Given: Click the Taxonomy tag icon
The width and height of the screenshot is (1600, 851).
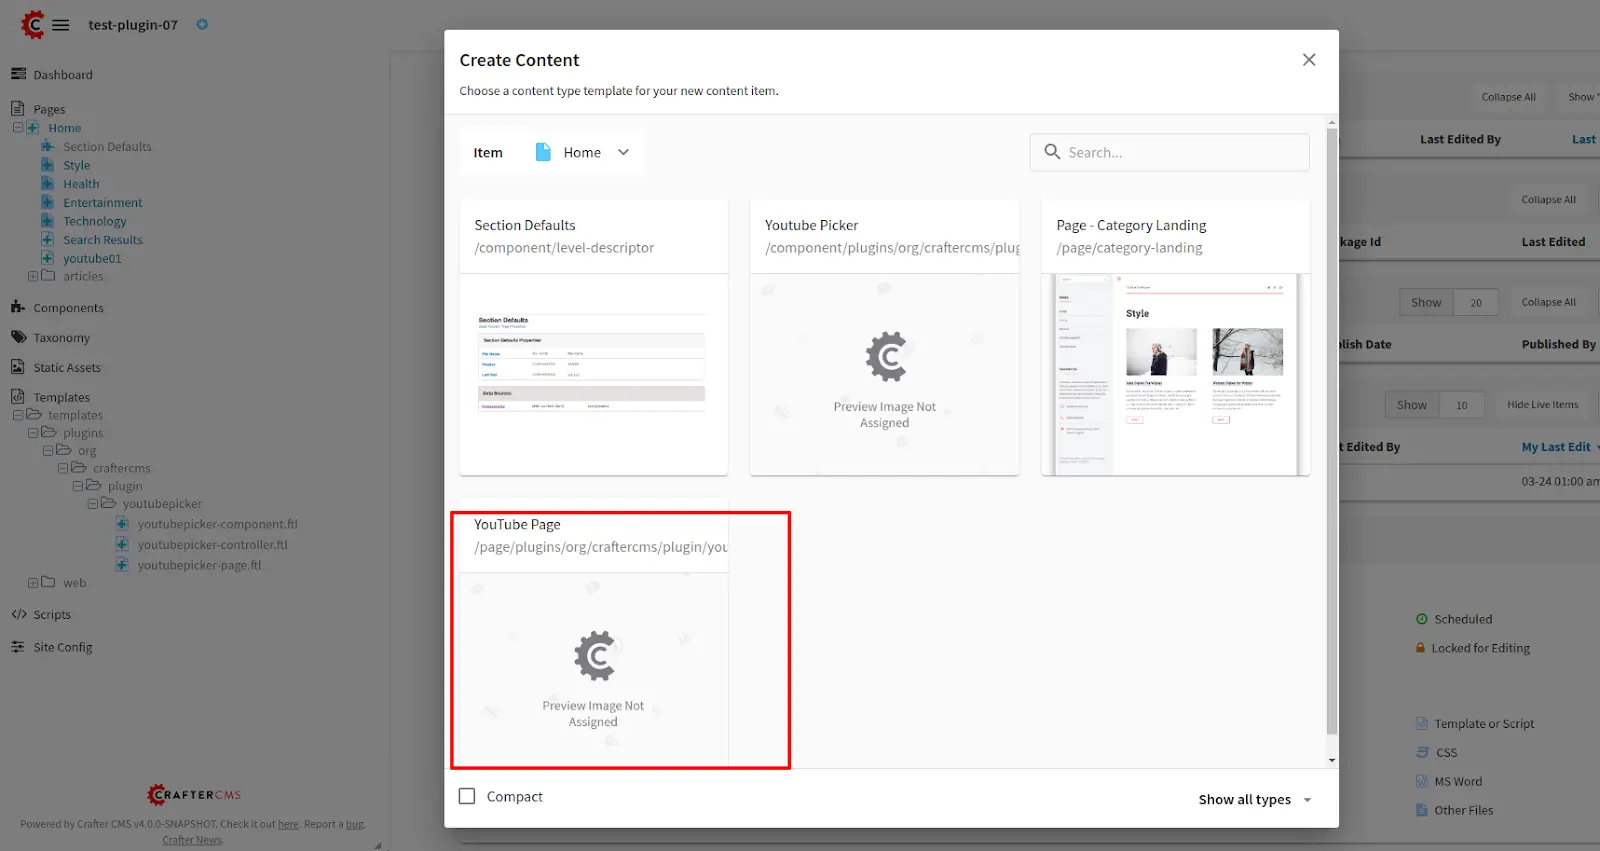Looking at the screenshot, I should click(x=18, y=337).
